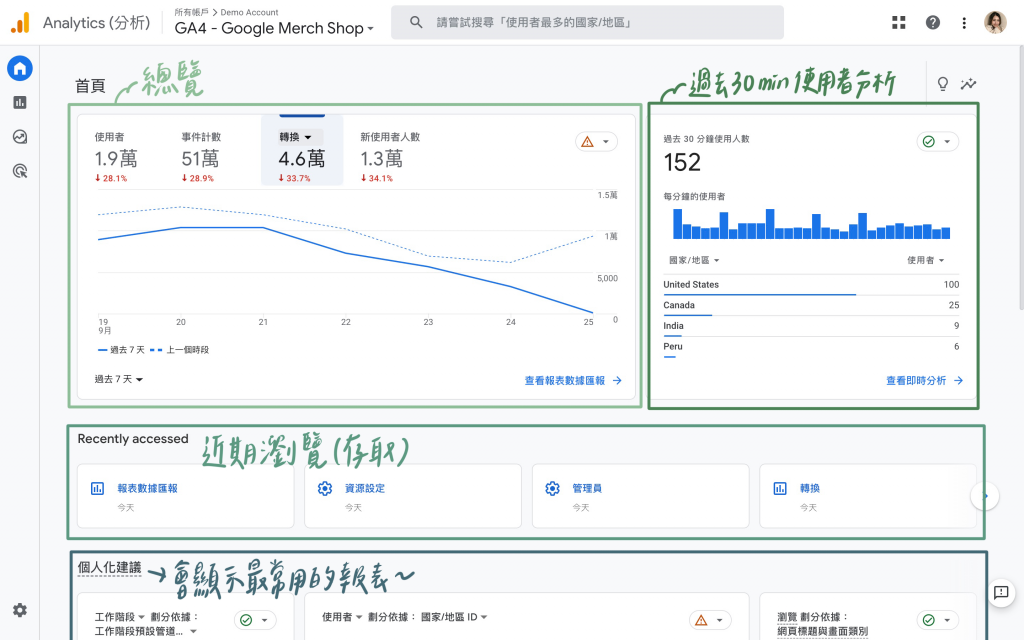This screenshot has width=1024, height=640.
Task: Open the Google apps grid icon
Action: pos(899,23)
